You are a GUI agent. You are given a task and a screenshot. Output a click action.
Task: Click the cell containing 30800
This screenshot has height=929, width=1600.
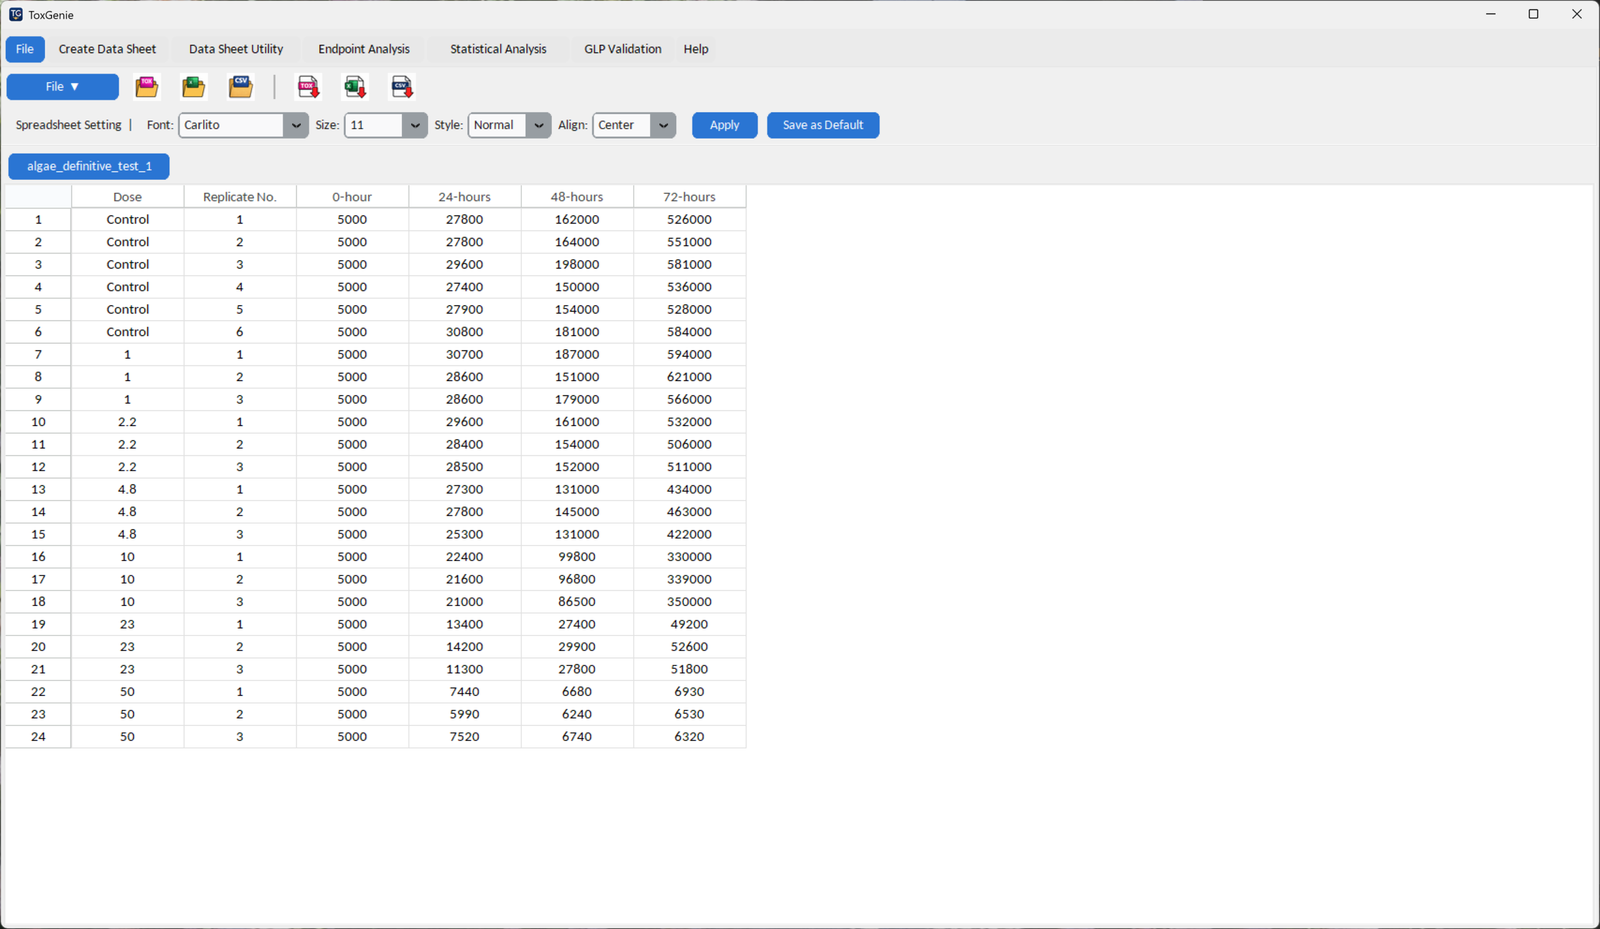(x=465, y=332)
